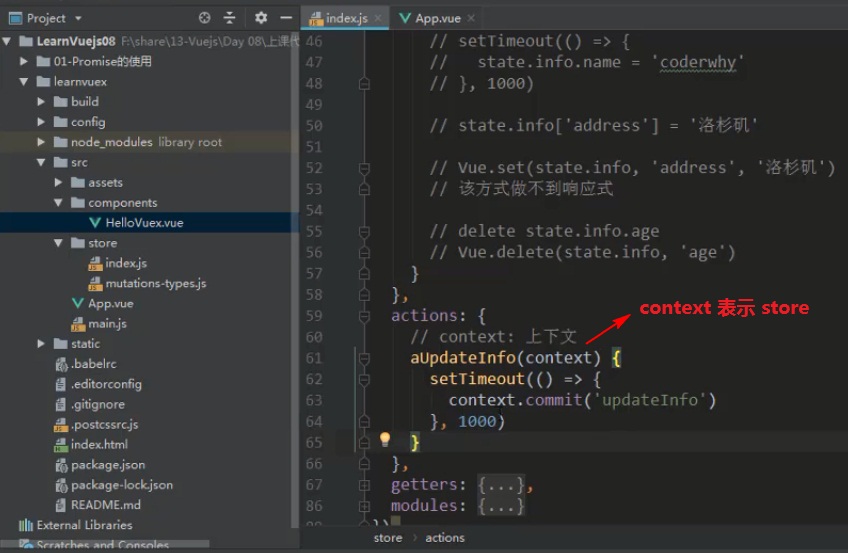Screen dimensions: 848x553
Task: Expand the config folder
Action: (x=41, y=122)
